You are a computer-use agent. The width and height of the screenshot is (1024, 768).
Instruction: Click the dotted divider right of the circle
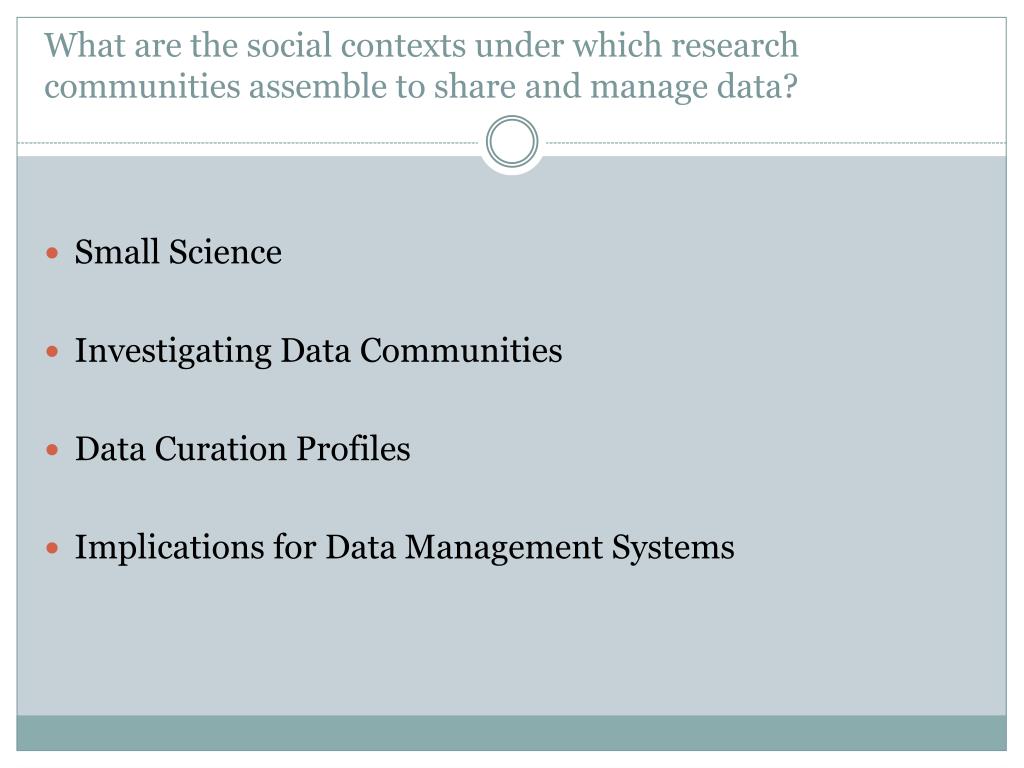pyautogui.click(x=776, y=142)
